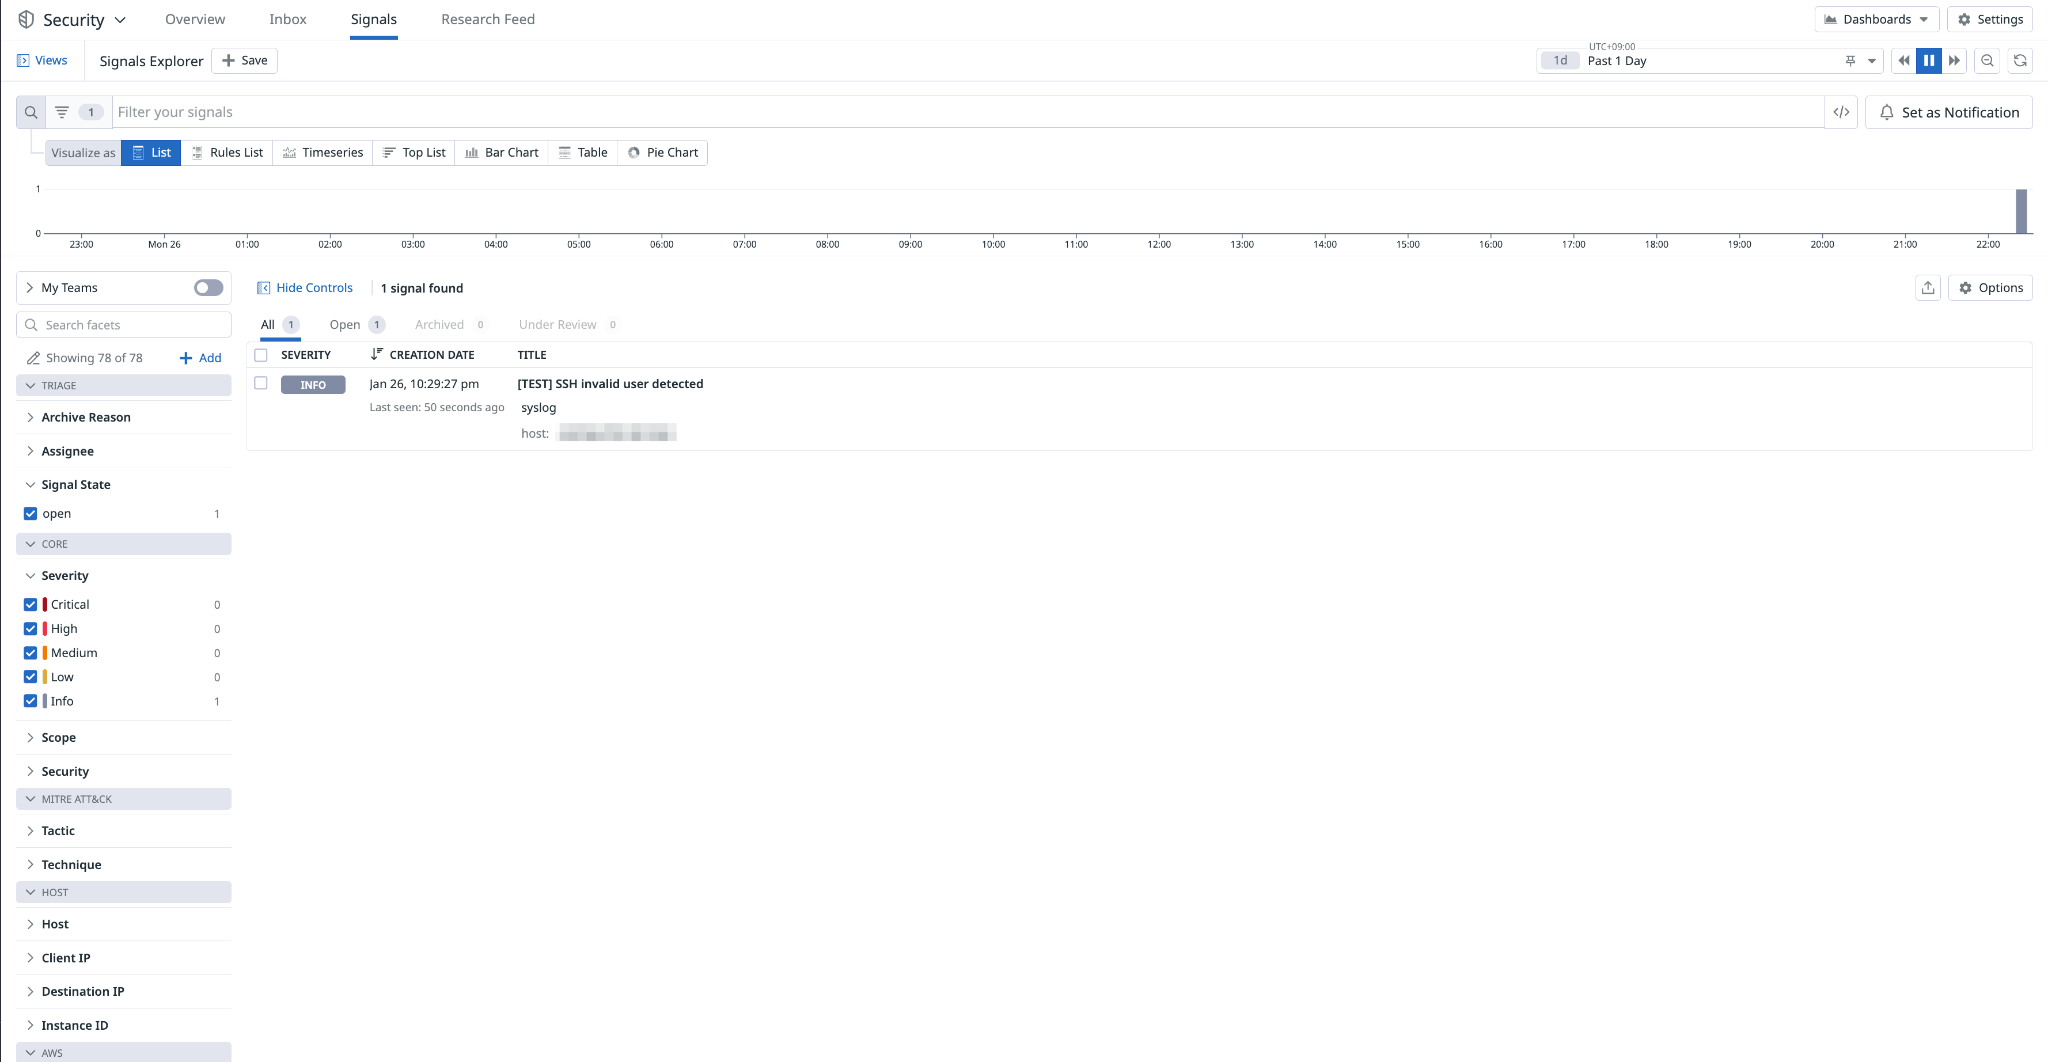Click the zoom out magnifier icon

point(1987,61)
